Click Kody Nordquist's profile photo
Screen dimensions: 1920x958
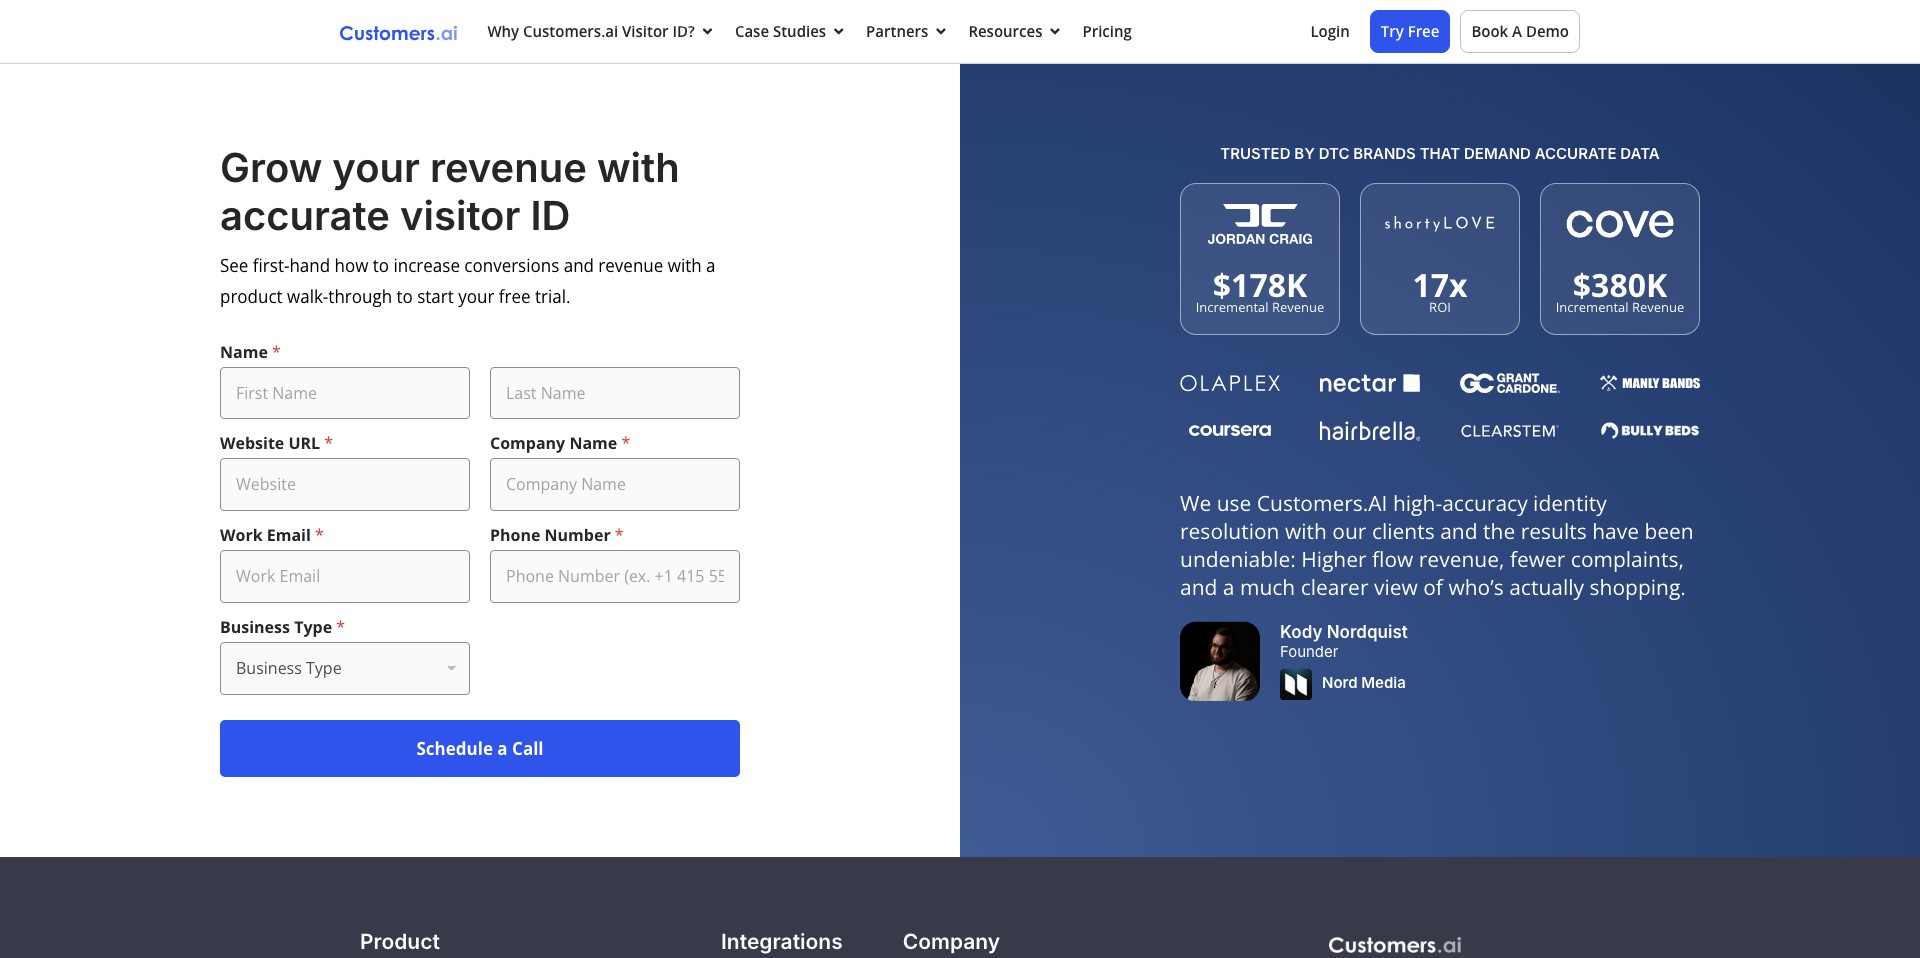pyautogui.click(x=1220, y=661)
